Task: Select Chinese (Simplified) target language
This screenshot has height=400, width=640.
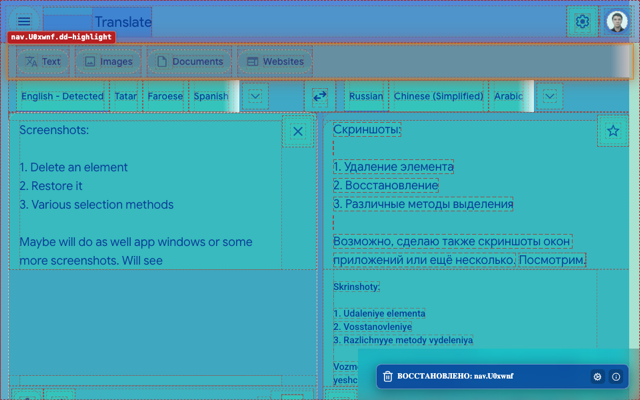Action: tap(438, 96)
